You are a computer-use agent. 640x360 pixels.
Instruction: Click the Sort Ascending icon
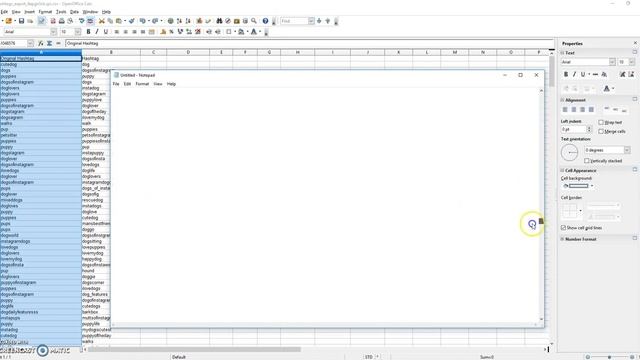point(179,21)
